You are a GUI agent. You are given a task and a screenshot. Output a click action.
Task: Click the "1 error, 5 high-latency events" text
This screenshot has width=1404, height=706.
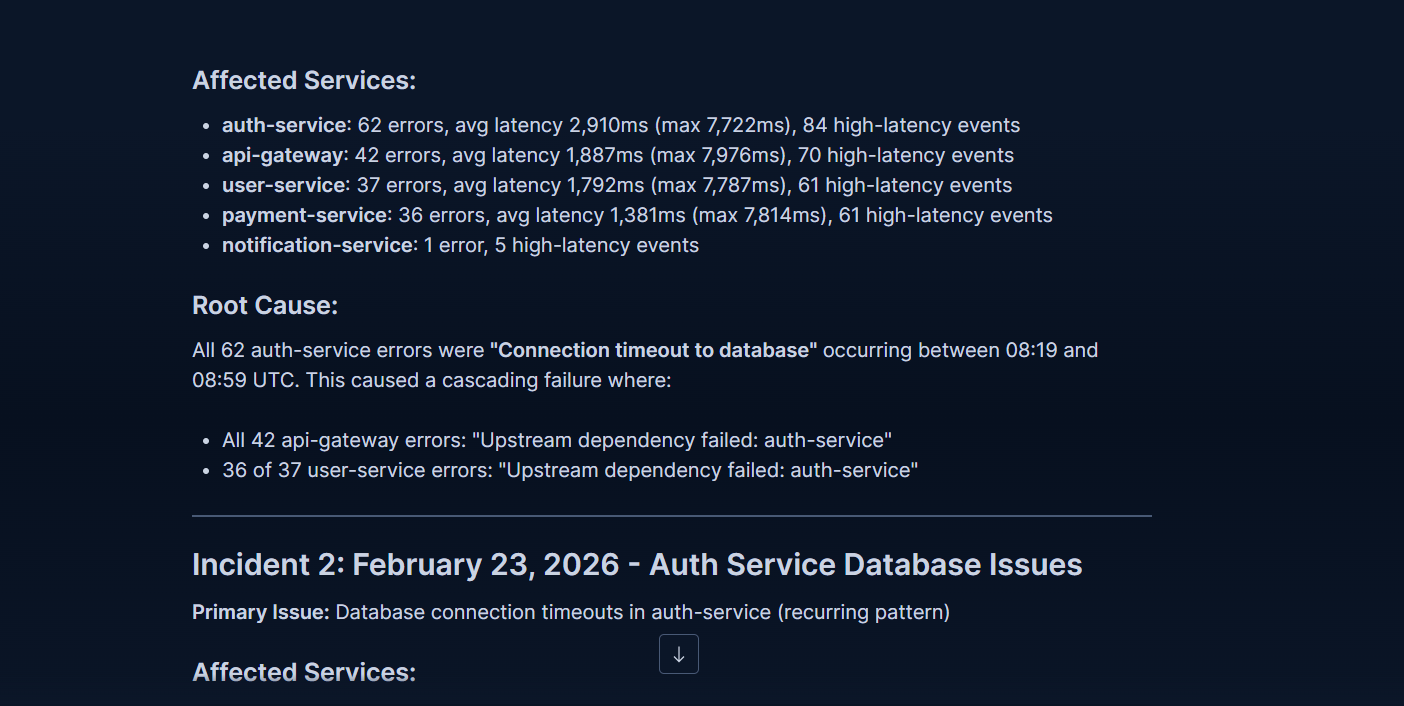[x=561, y=245]
